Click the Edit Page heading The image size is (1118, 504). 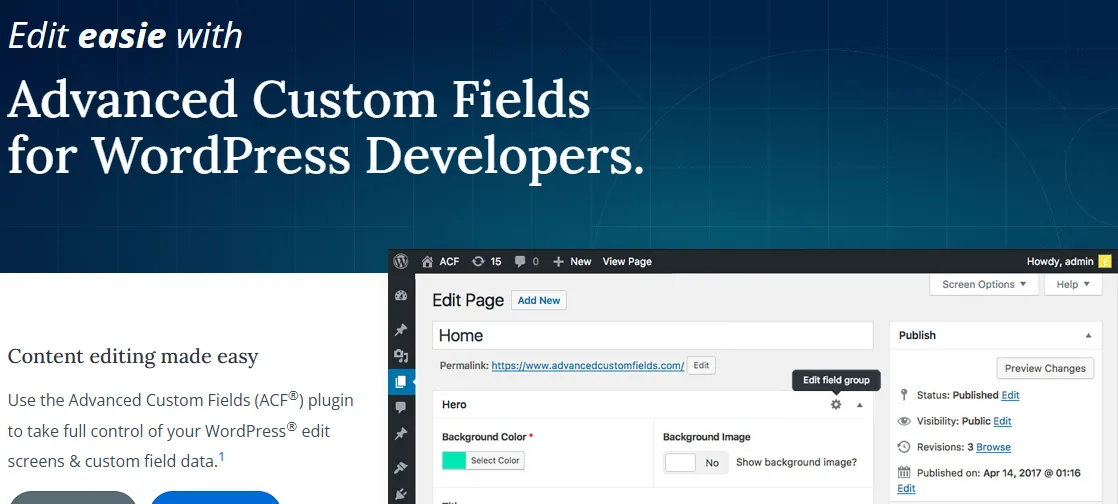click(468, 300)
